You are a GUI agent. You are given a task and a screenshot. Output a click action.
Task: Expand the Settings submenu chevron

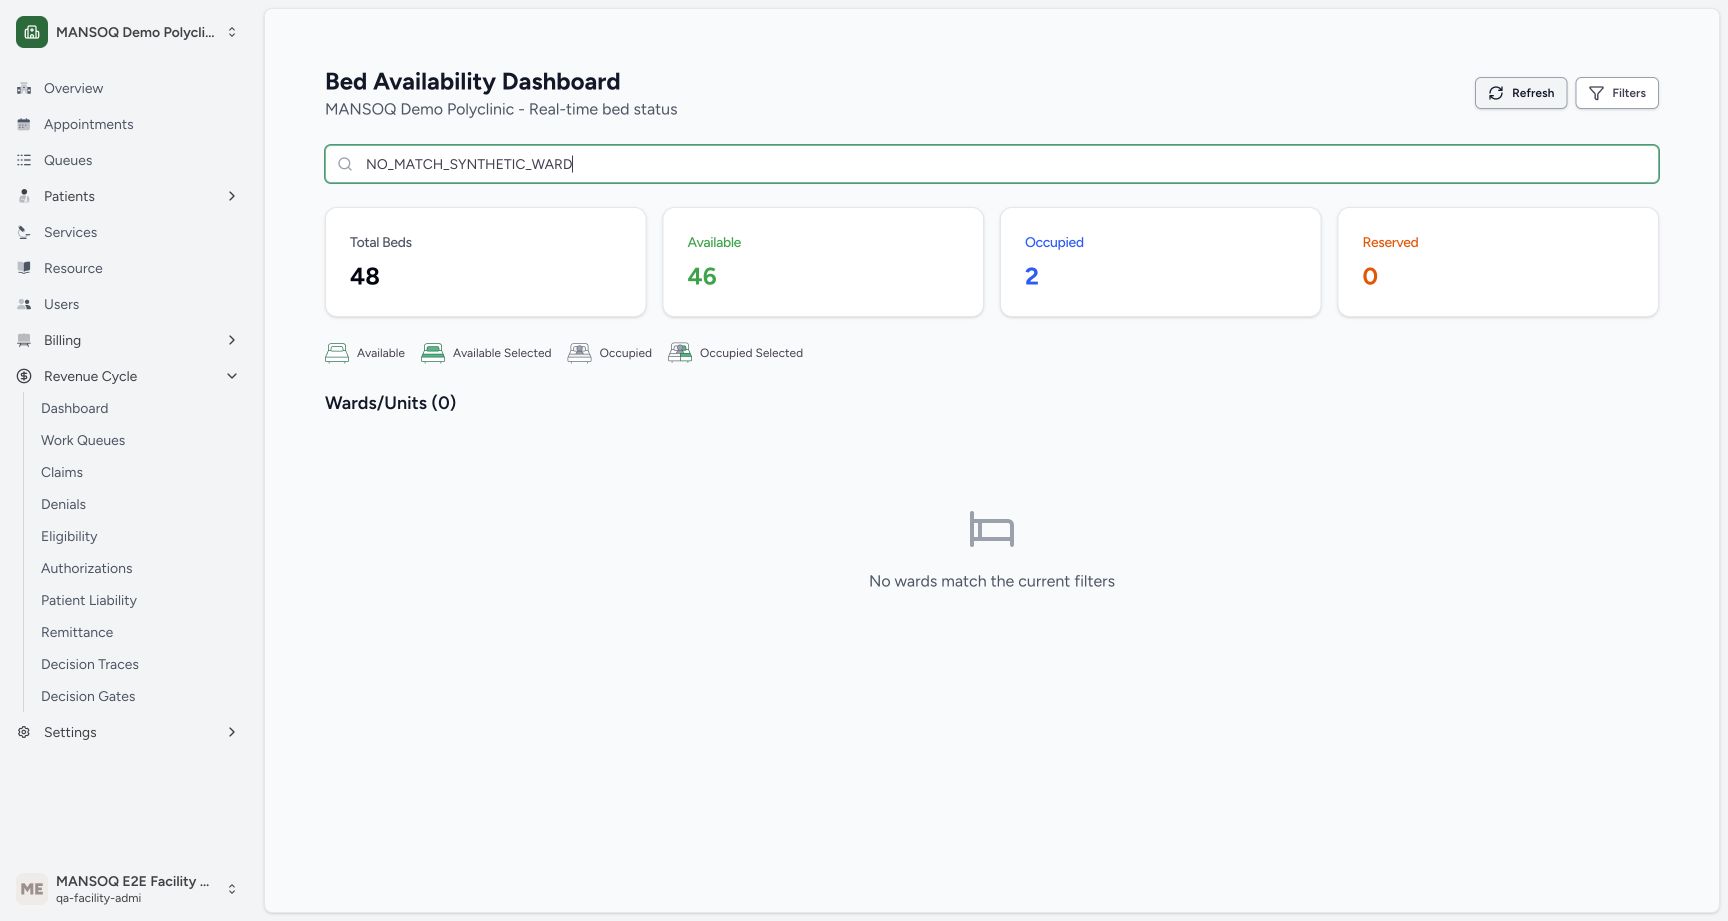click(232, 732)
